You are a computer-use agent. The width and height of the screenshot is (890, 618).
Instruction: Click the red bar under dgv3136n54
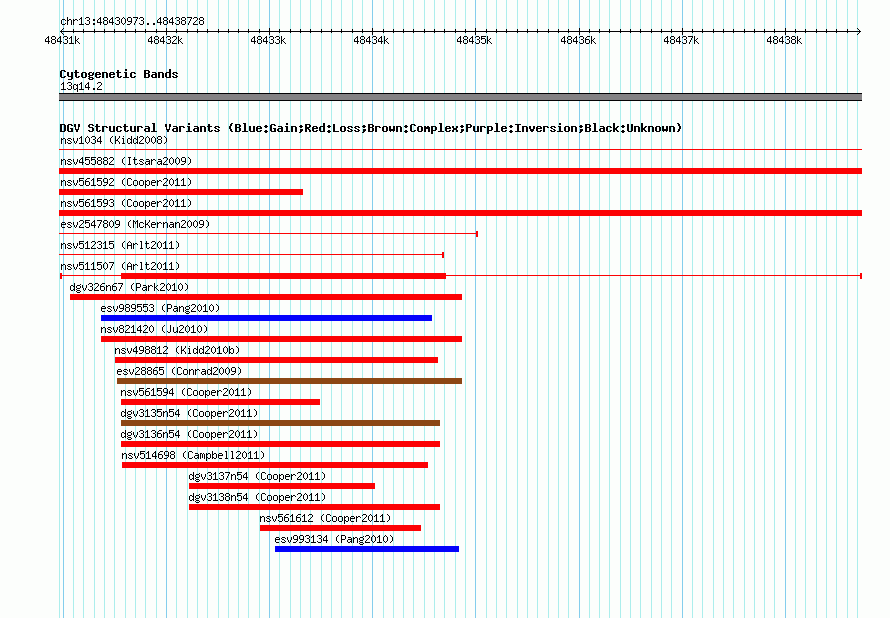(280, 444)
